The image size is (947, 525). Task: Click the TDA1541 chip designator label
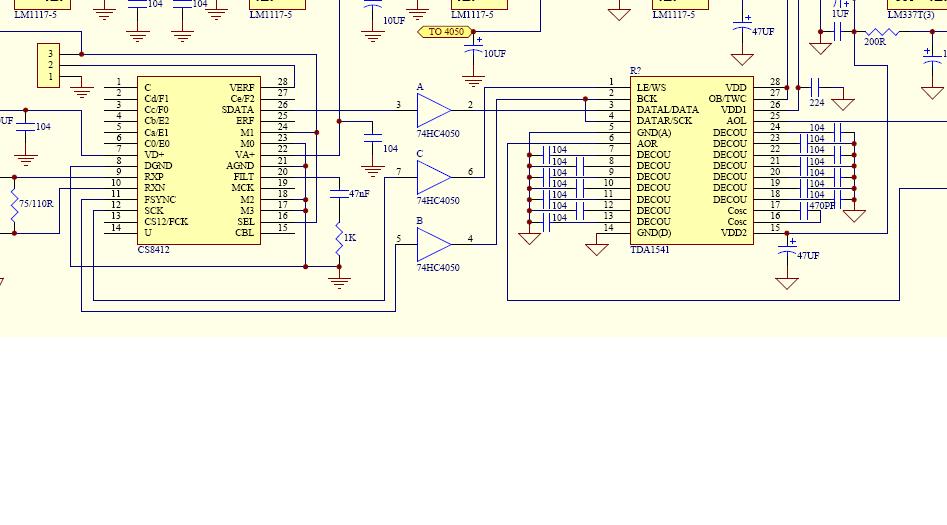click(x=650, y=250)
